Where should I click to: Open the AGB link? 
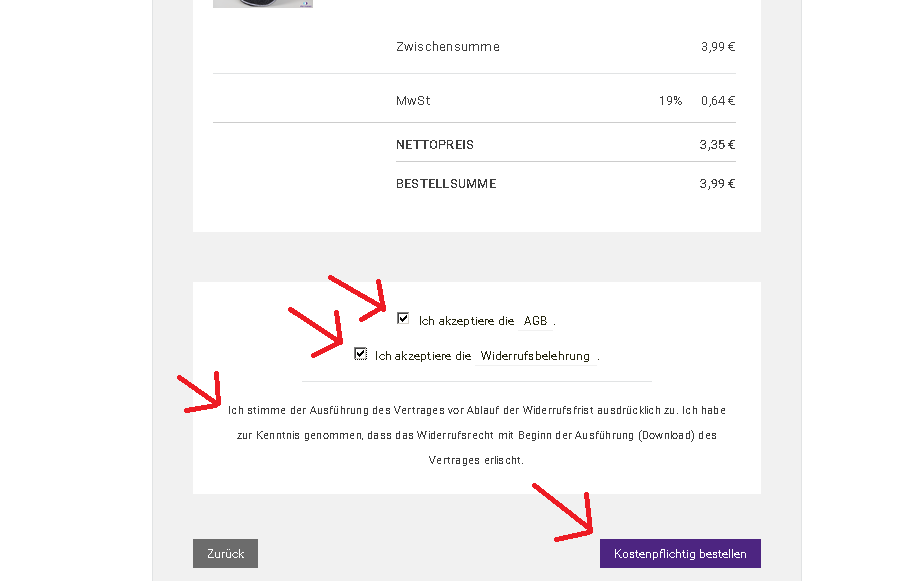point(535,321)
